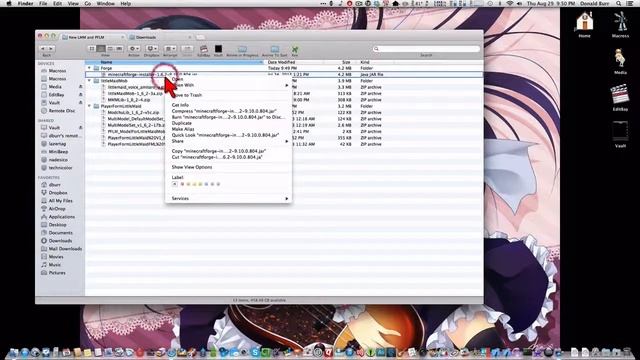Image resolution: width=640 pixels, height=360 pixels.
Task: Choose Open in the context menu
Action: click(x=228, y=79)
